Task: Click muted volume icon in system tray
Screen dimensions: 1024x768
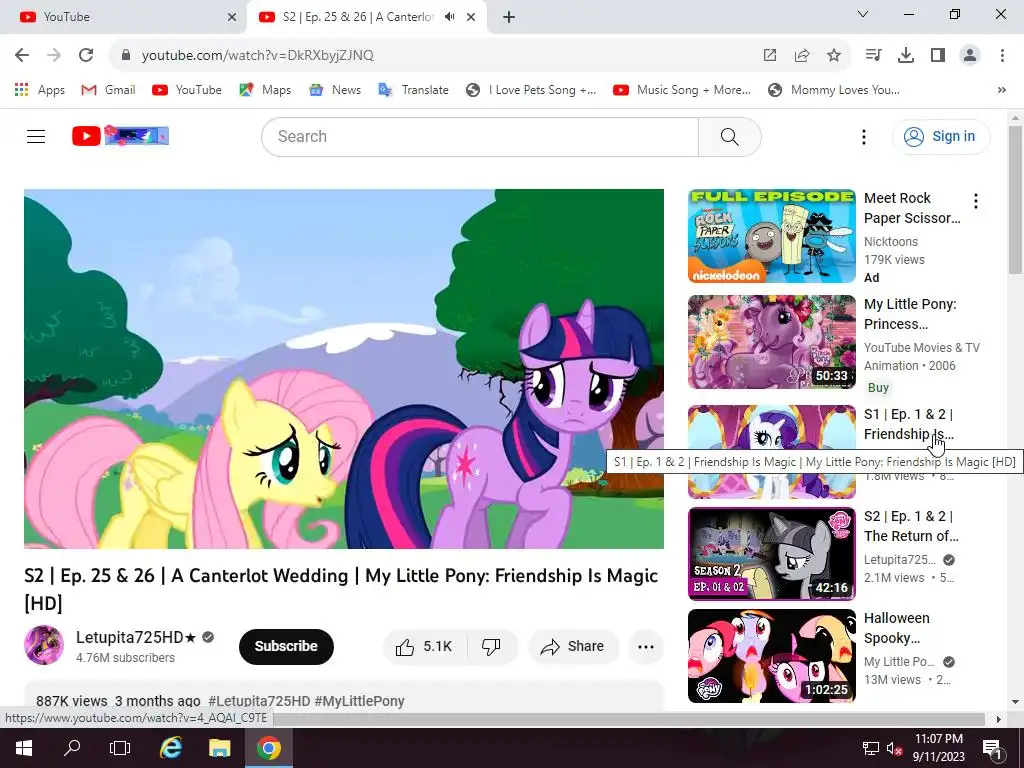Action: point(895,748)
